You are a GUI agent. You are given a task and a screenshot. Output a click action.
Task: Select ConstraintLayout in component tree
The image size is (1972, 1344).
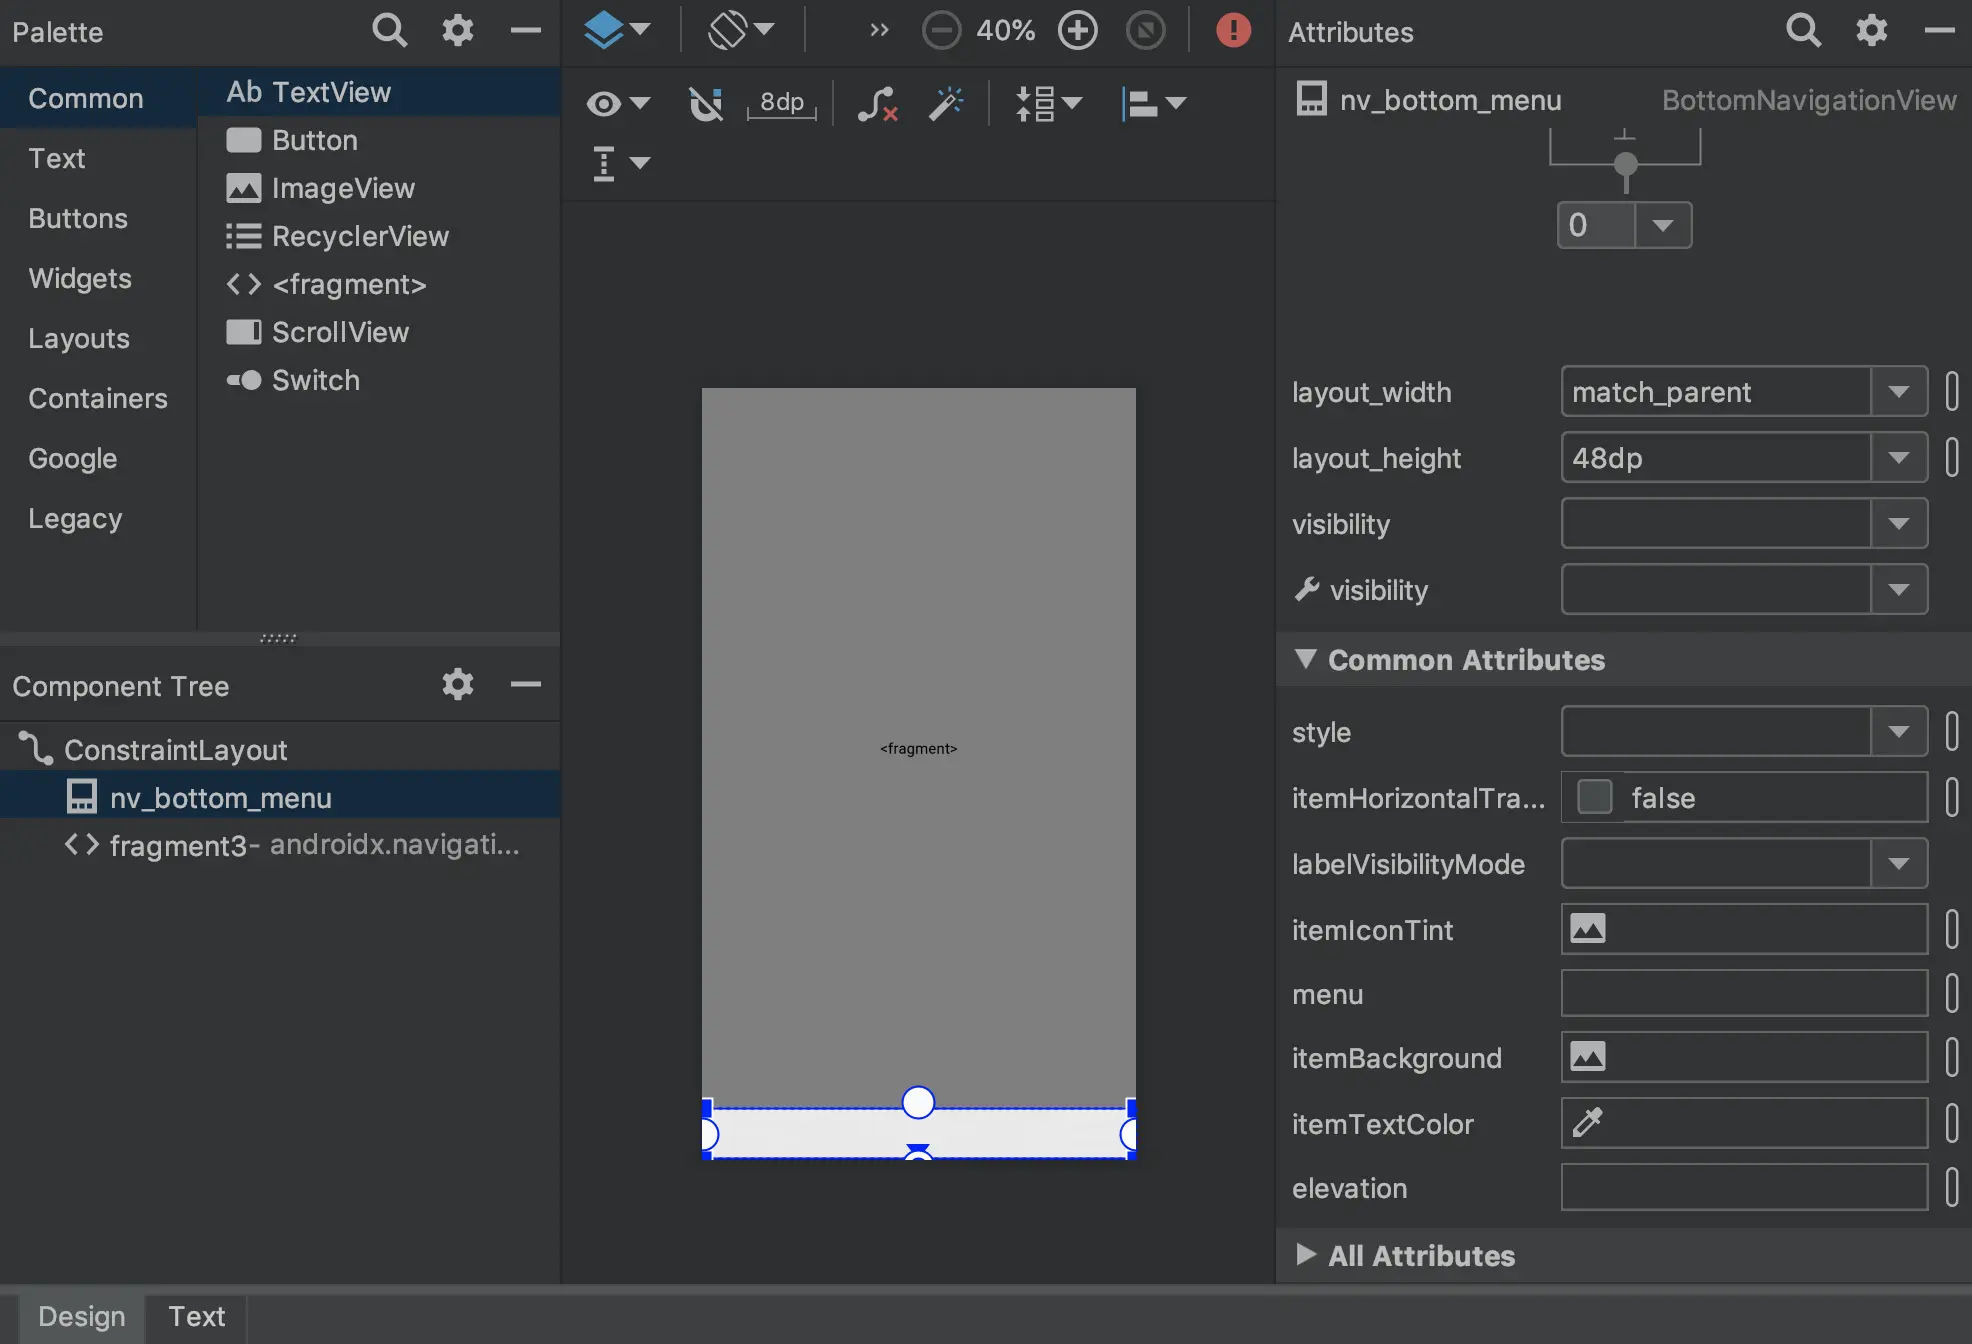(280, 749)
